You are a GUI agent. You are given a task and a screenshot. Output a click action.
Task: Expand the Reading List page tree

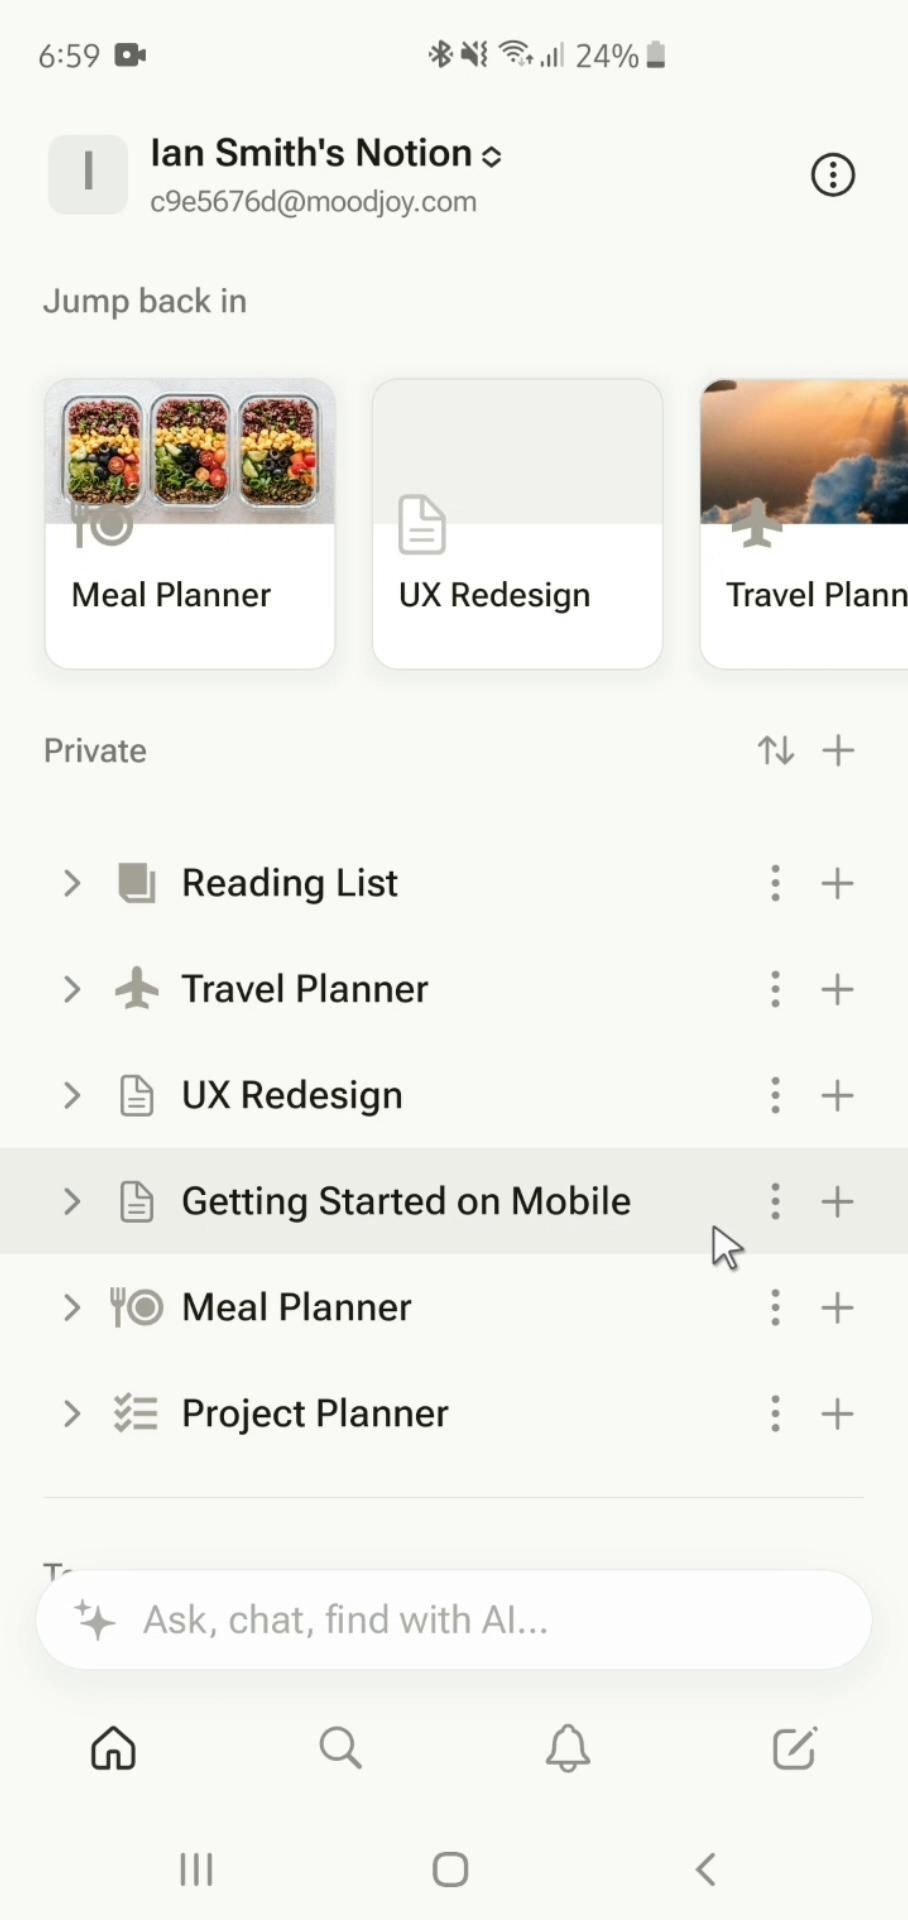click(x=71, y=883)
